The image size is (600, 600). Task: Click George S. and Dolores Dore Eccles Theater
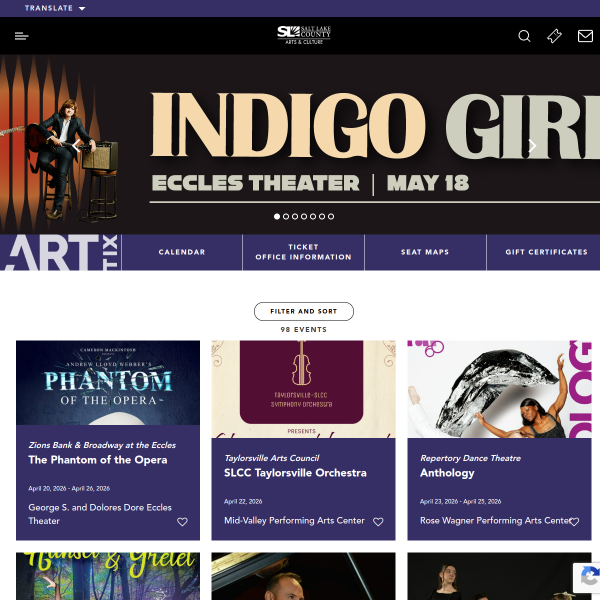[x=100, y=514]
